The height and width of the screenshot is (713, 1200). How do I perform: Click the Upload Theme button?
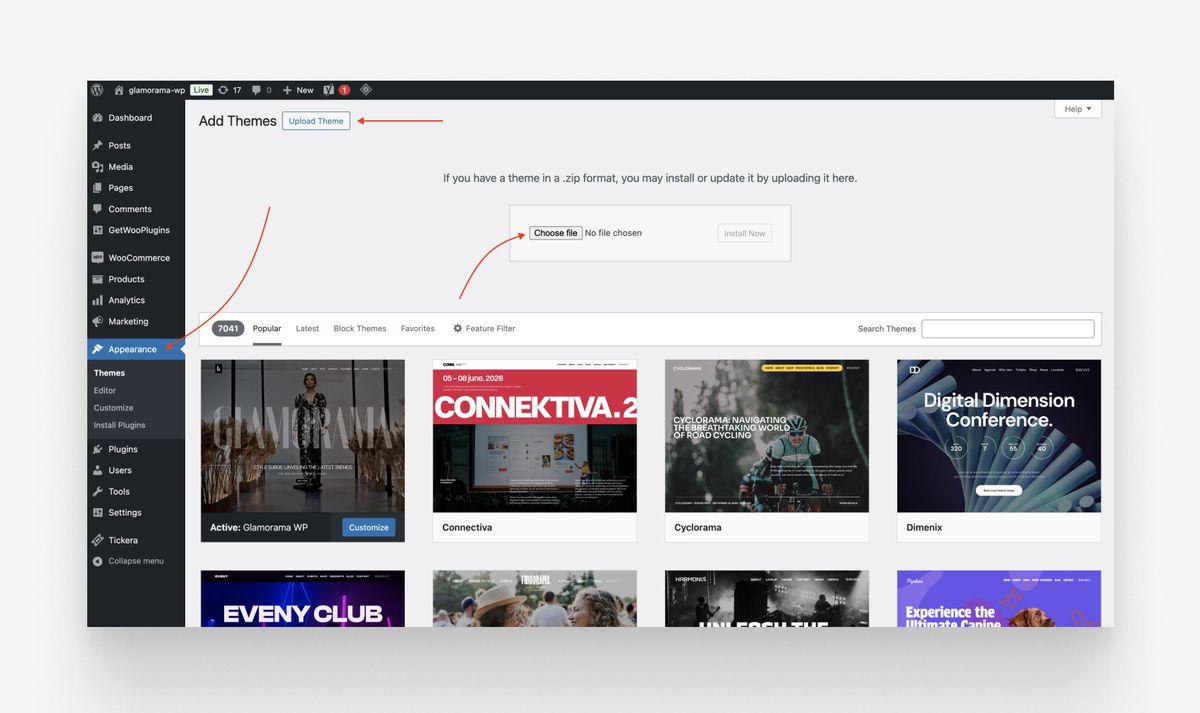316,121
